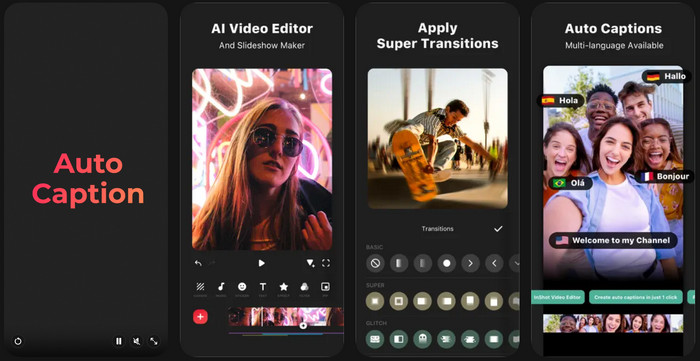The width and height of the screenshot is (700, 361).
Task: Click the replay icon in Auto Caption preview
Action: point(18,341)
